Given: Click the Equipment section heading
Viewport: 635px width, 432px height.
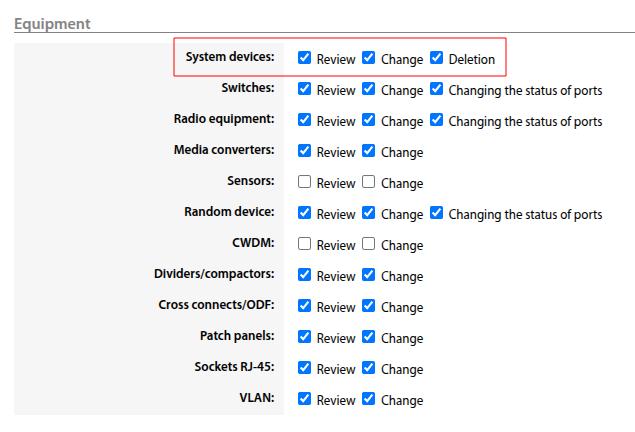Looking at the screenshot, I should point(52,23).
